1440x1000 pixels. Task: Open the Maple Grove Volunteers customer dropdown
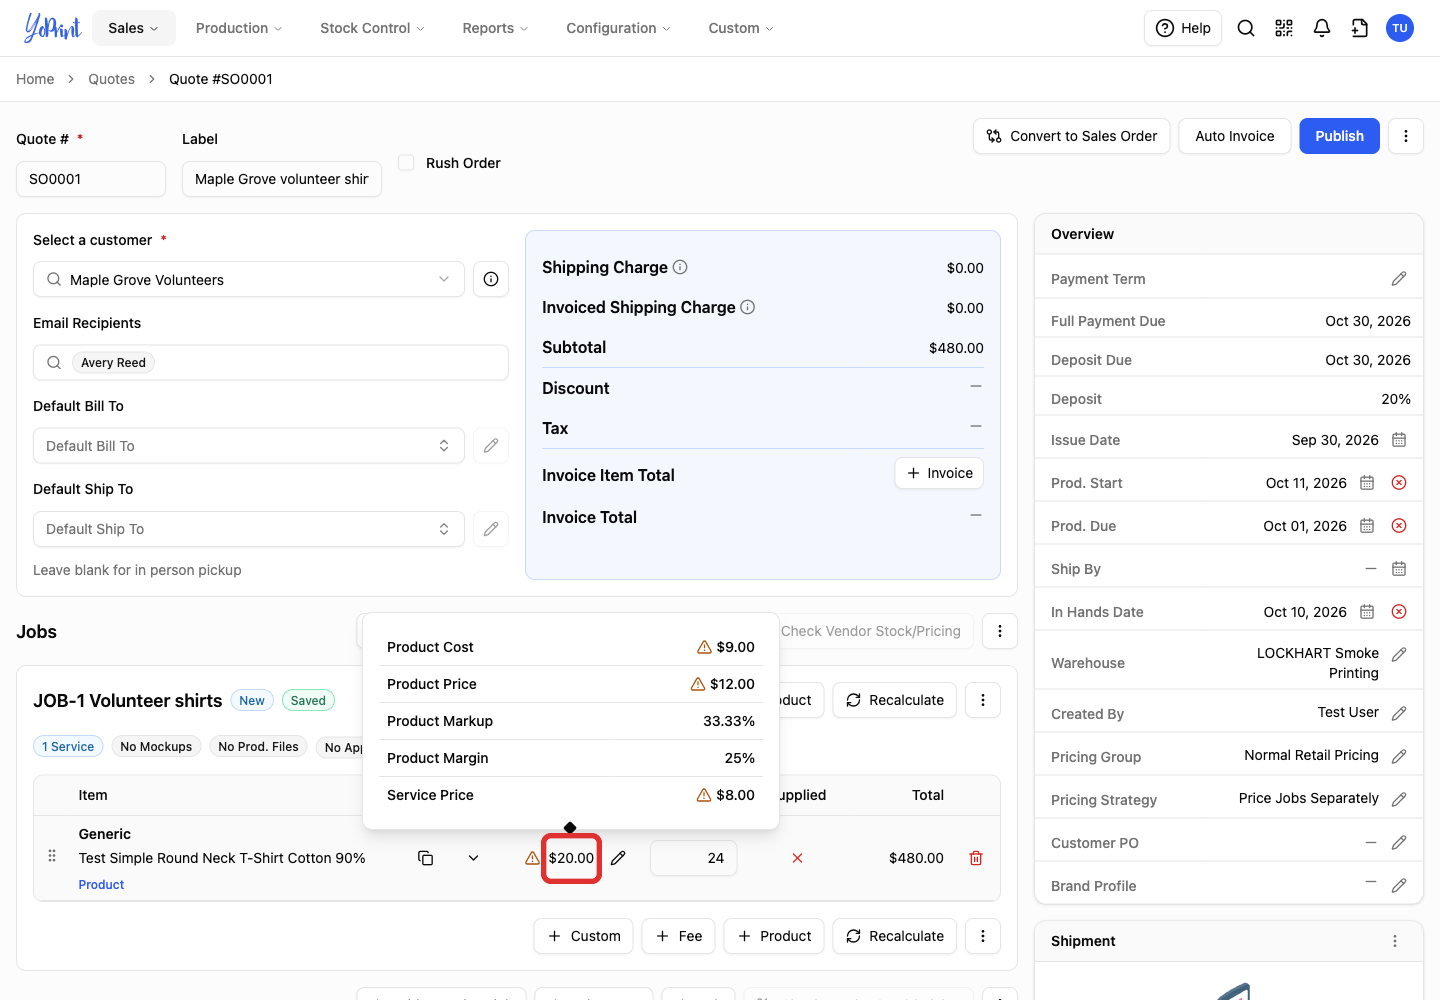(x=249, y=279)
